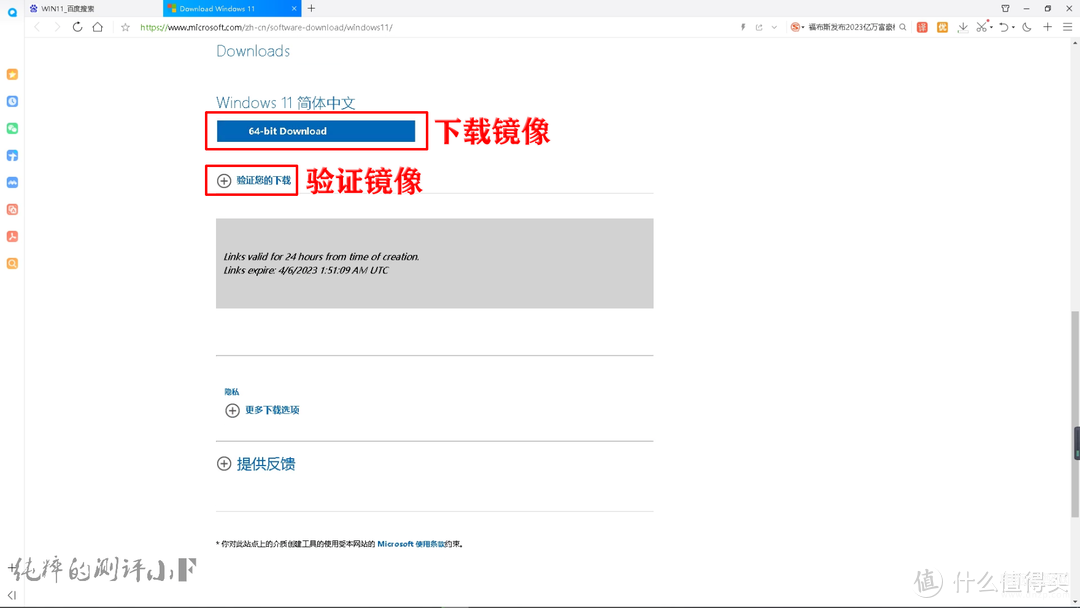Expand the undo closed tab dropdown arrow
Screen dimensions: 1080x608
tap(1013, 28)
